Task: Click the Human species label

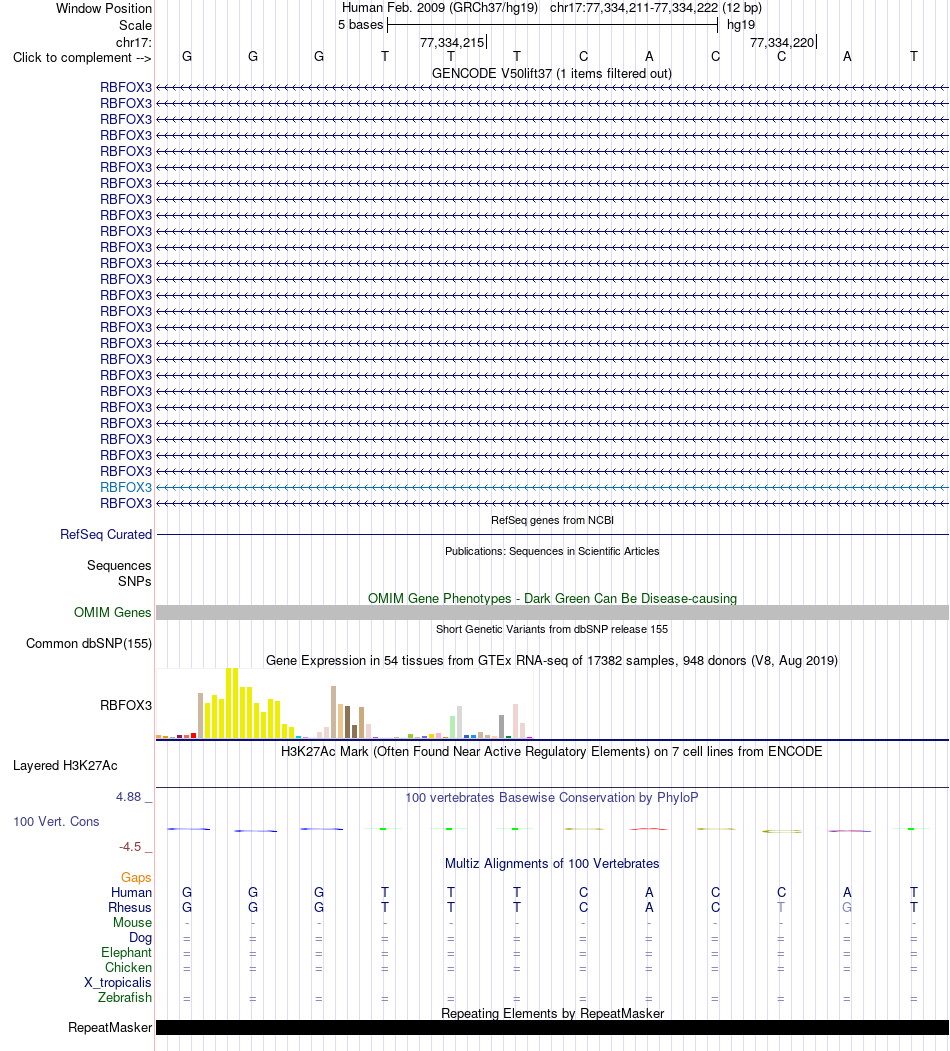Action: pyautogui.click(x=131, y=892)
